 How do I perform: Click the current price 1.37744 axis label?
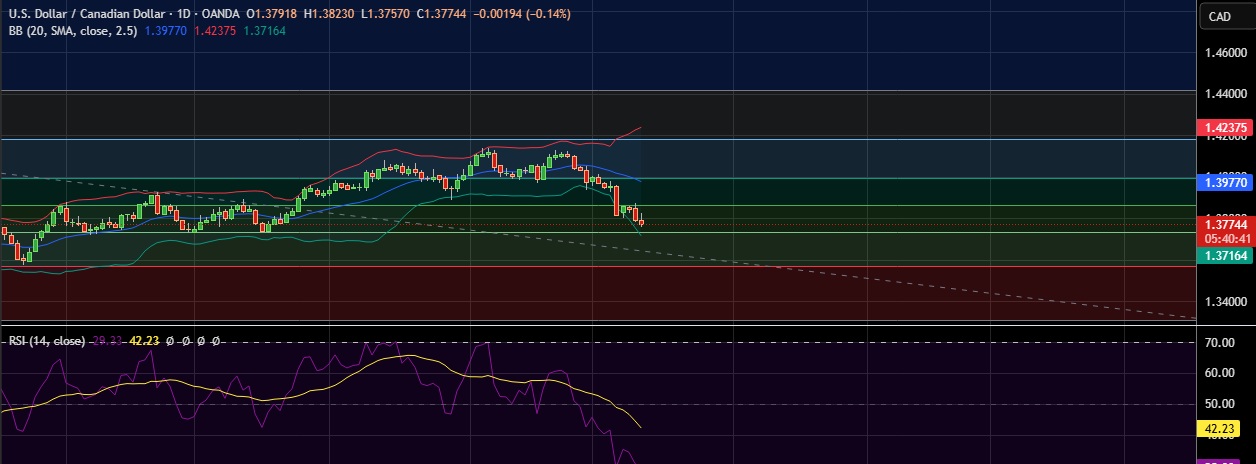(x=1225, y=226)
